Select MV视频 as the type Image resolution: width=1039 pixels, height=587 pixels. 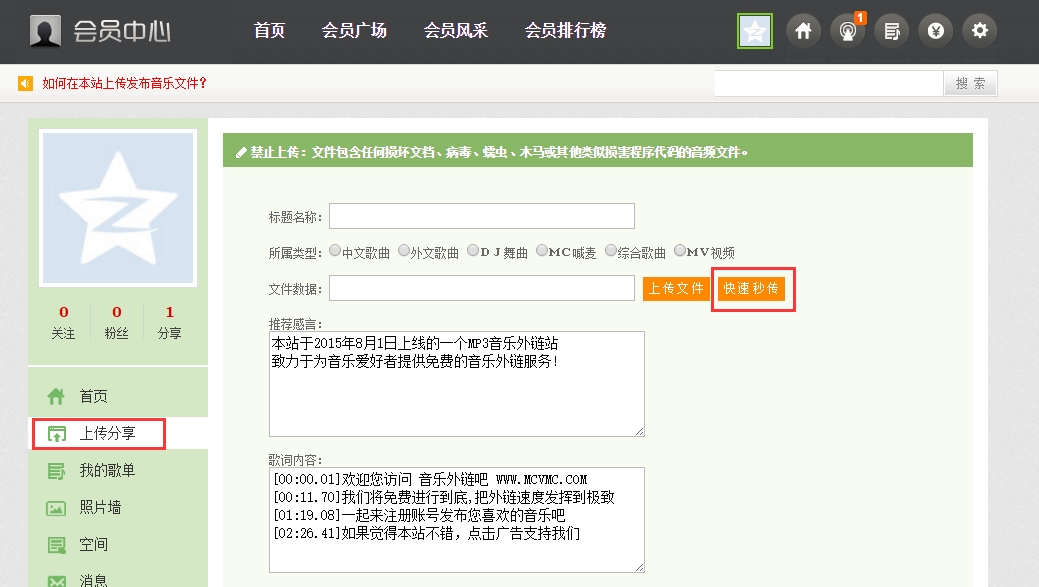coord(680,252)
